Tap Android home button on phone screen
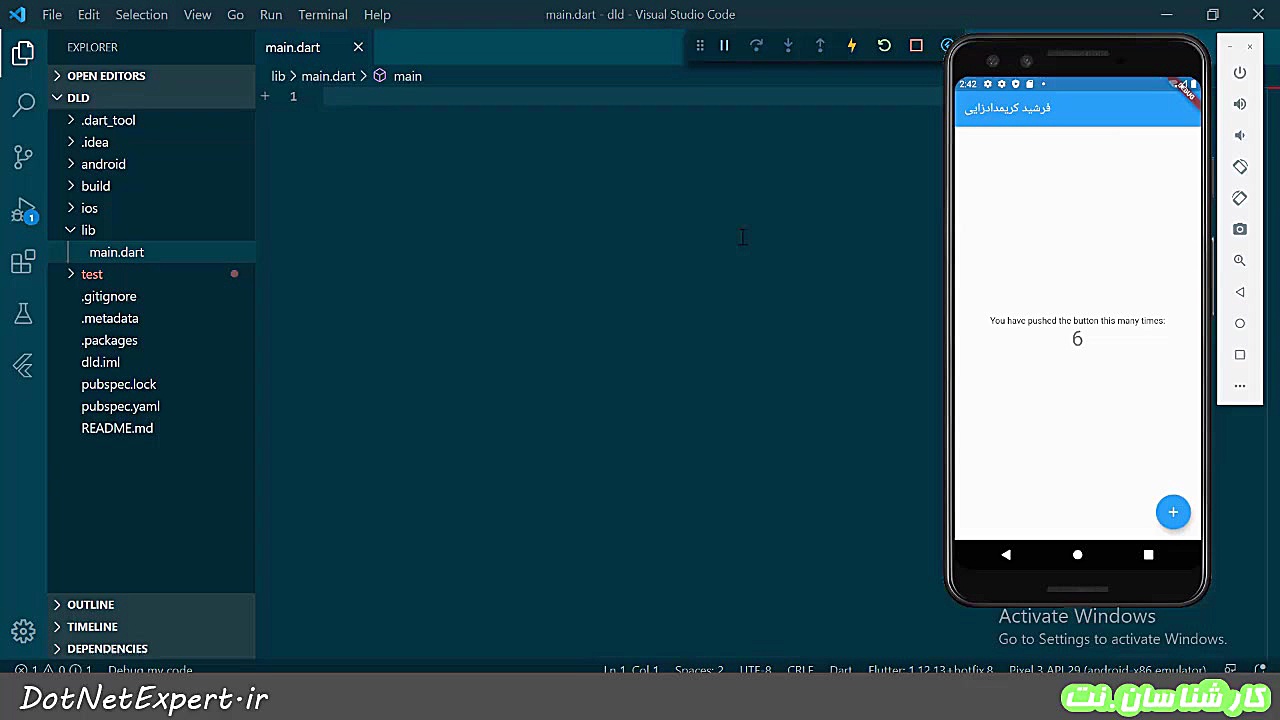The width and height of the screenshot is (1280, 720). pos(1077,554)
